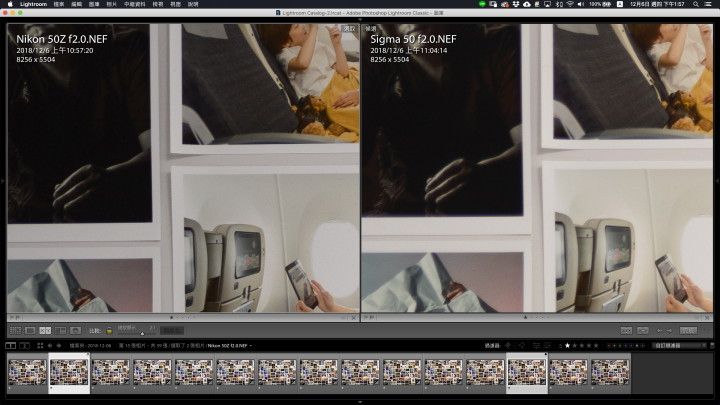Image resolution: width=720 pixels, height=405 pixels.
Task: Close the Select (Nikon) compare pane
Action: coord(354,318)
